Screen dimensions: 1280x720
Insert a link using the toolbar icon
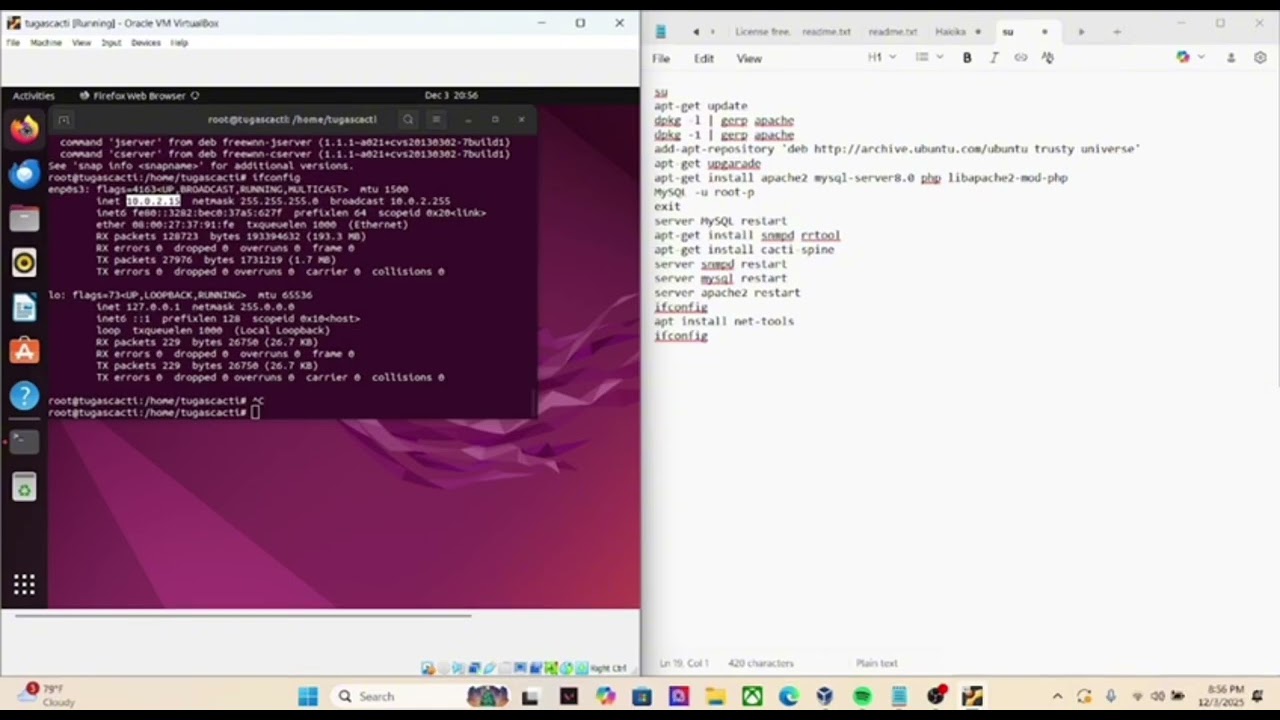point(1020,58)
